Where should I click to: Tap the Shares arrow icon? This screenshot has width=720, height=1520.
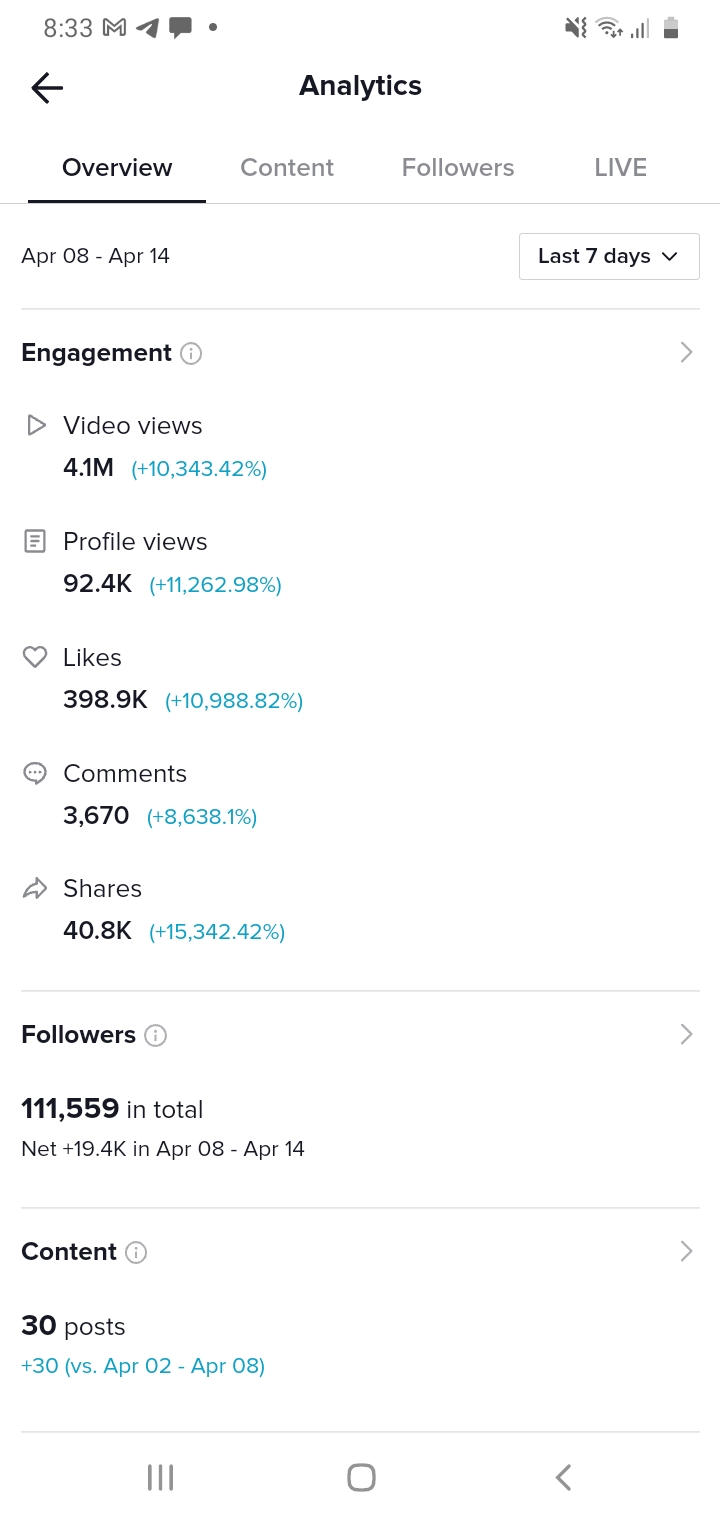point(35,889)
